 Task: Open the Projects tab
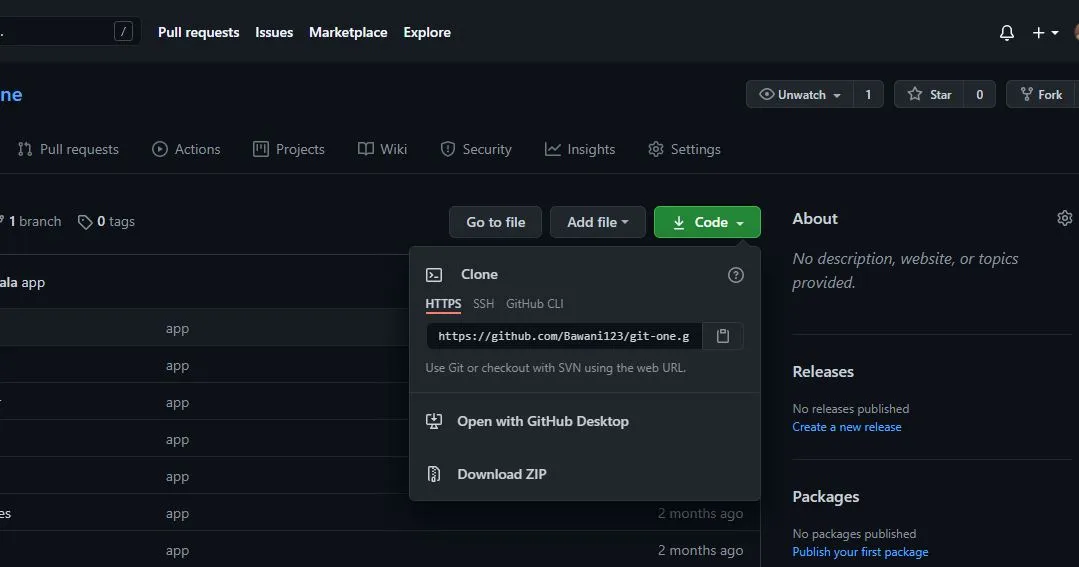pyautogui.click(x=289, y=149)
